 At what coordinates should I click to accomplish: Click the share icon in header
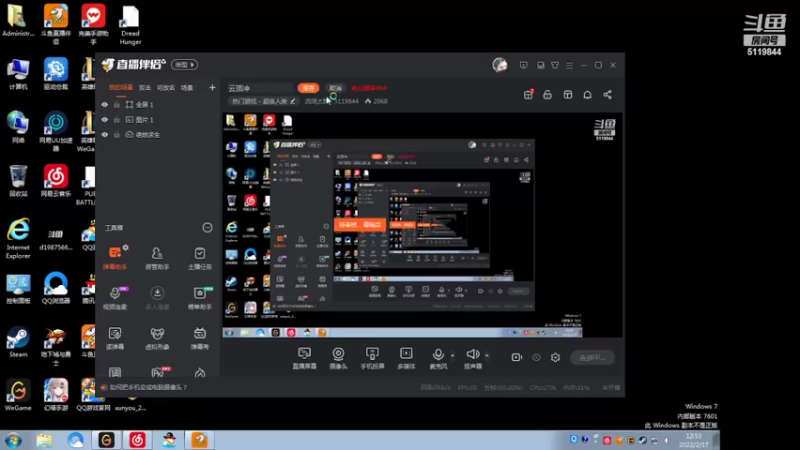607,95
